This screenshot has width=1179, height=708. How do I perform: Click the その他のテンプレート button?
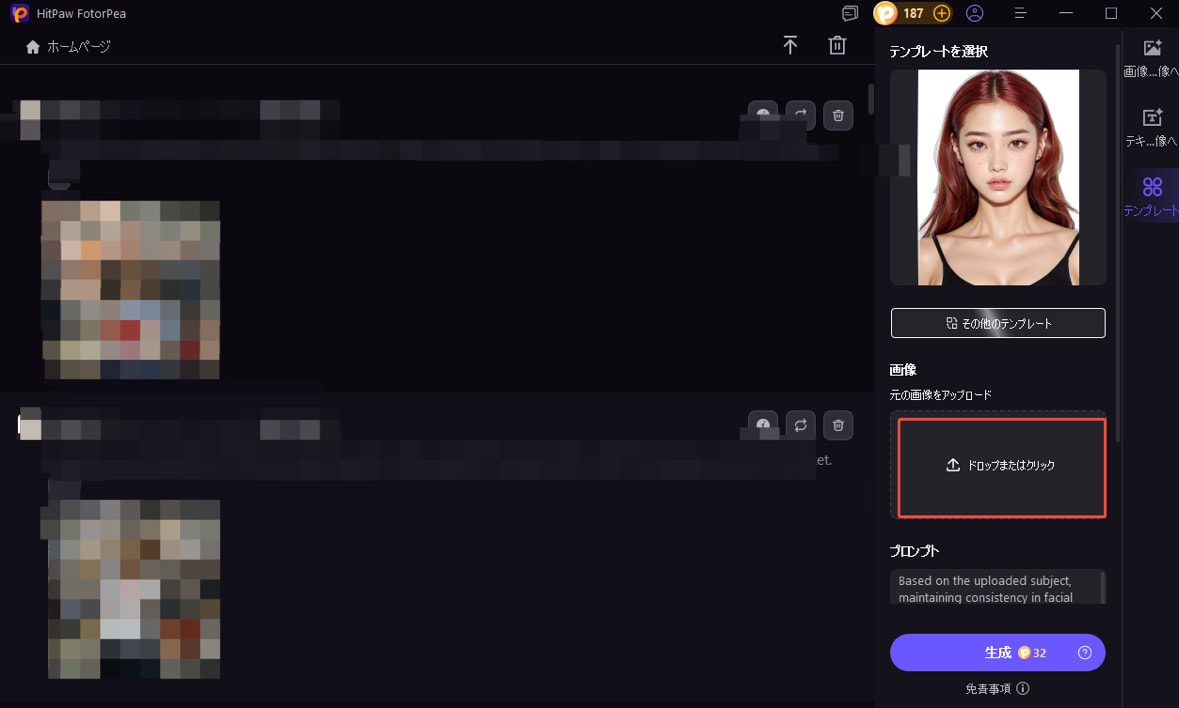997,323
